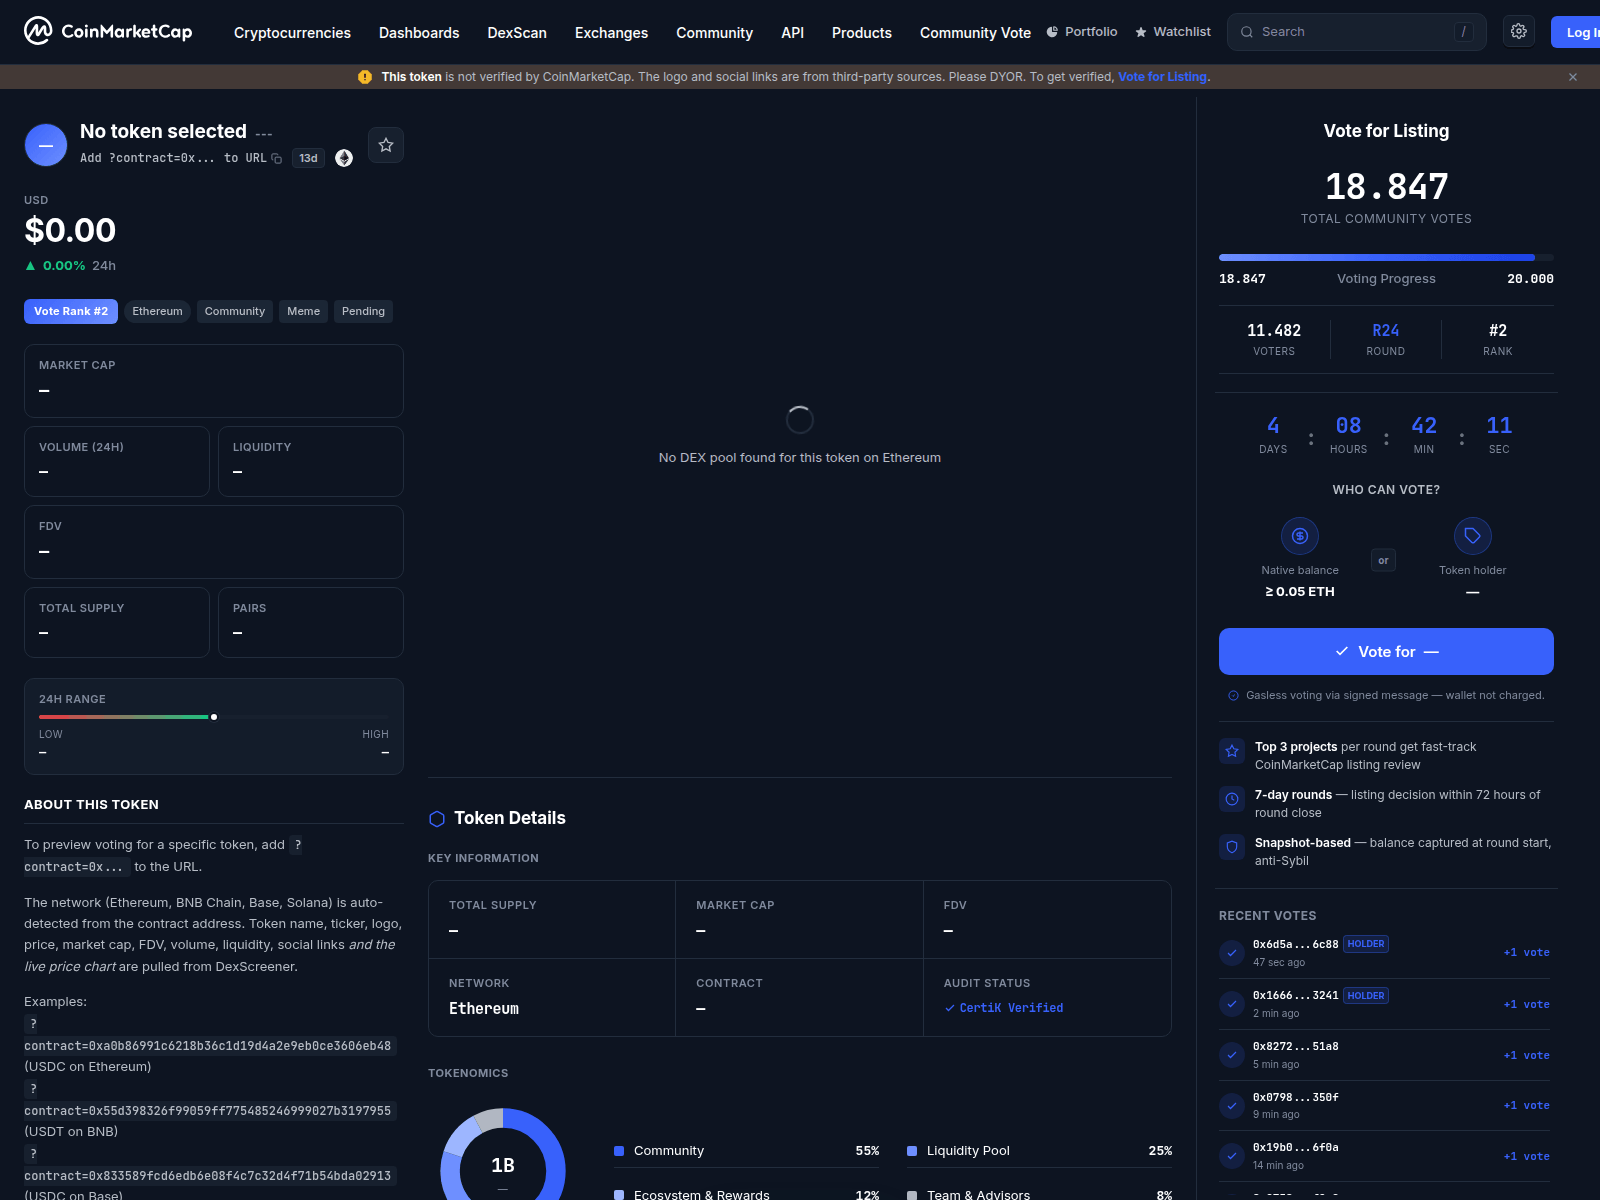Select the Ethereum tag chip
The height and width of the screenshot is (1200, 1600).
(x=157, y=311)
